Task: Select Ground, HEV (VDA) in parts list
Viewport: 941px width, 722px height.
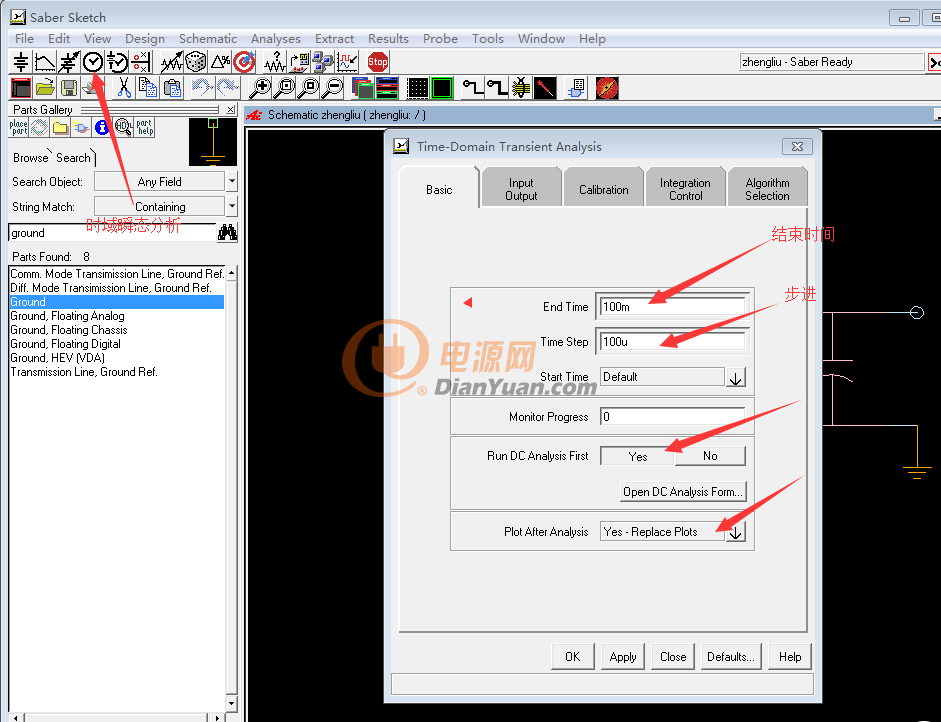Action: click(x=117, y=358)
